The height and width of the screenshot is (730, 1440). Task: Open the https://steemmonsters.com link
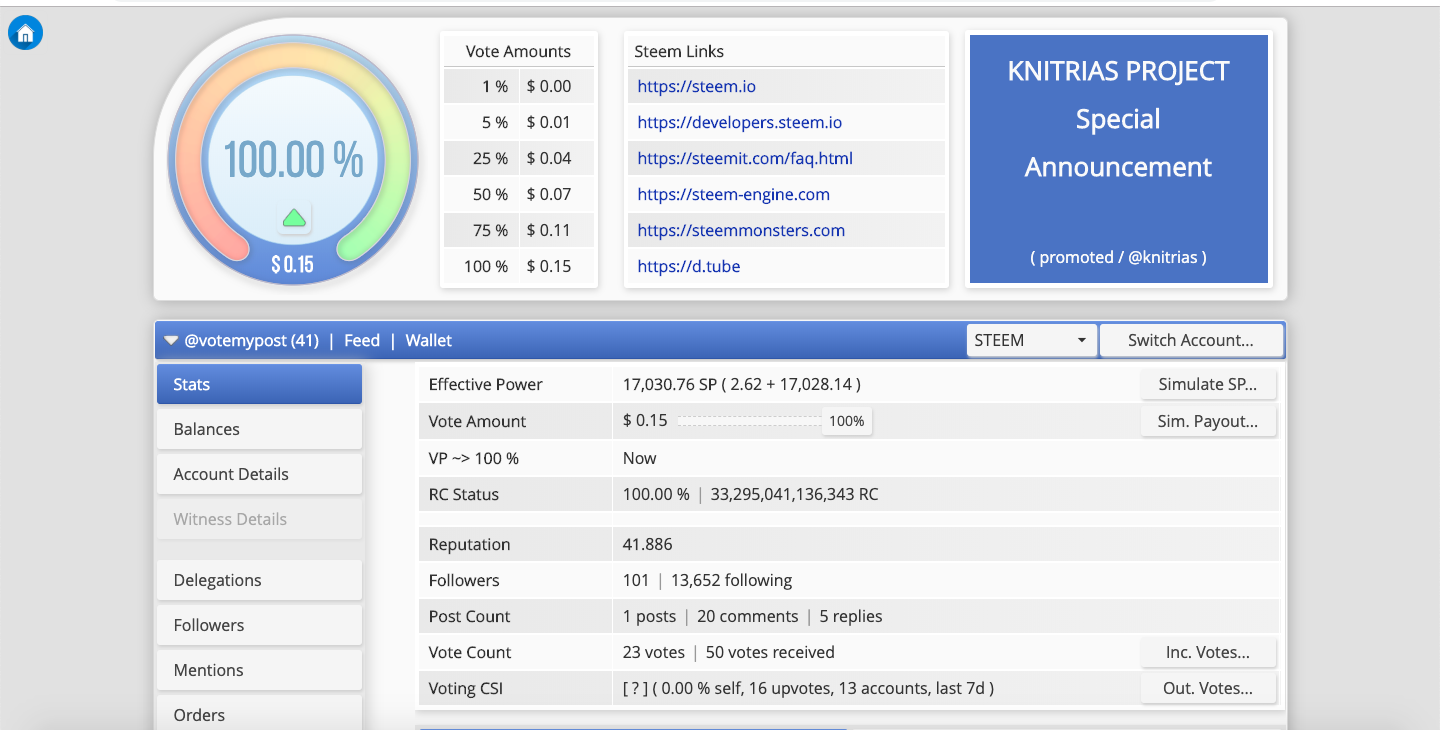point(741,230)
